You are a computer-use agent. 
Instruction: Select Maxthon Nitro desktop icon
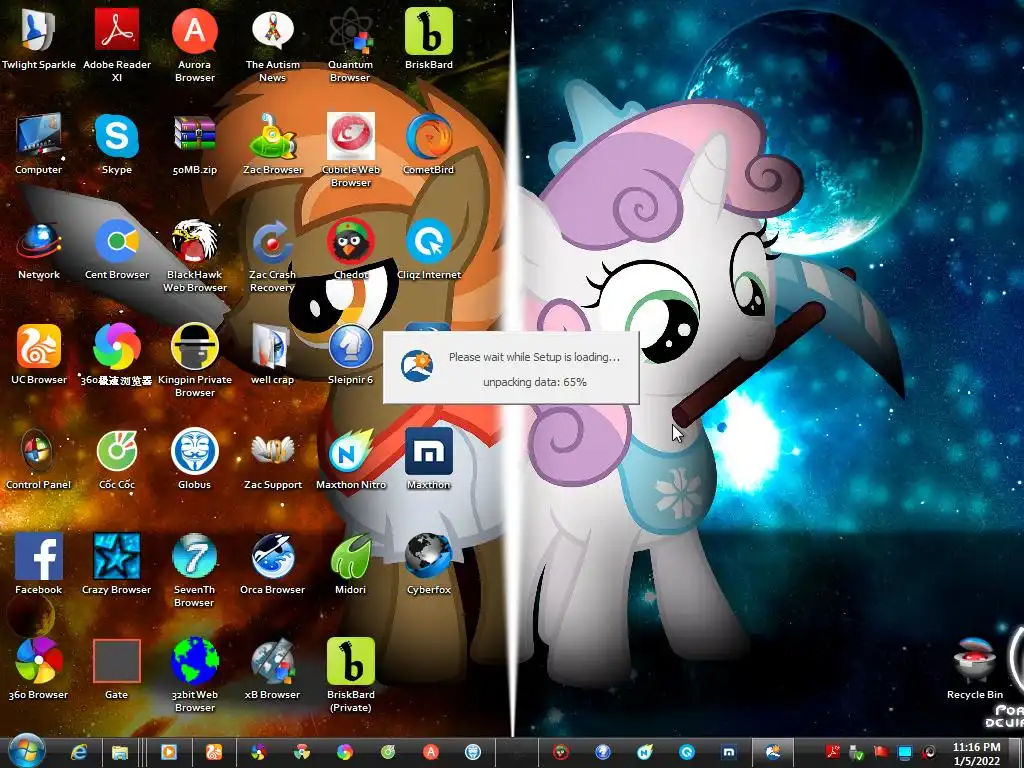[x=351, y=451]
